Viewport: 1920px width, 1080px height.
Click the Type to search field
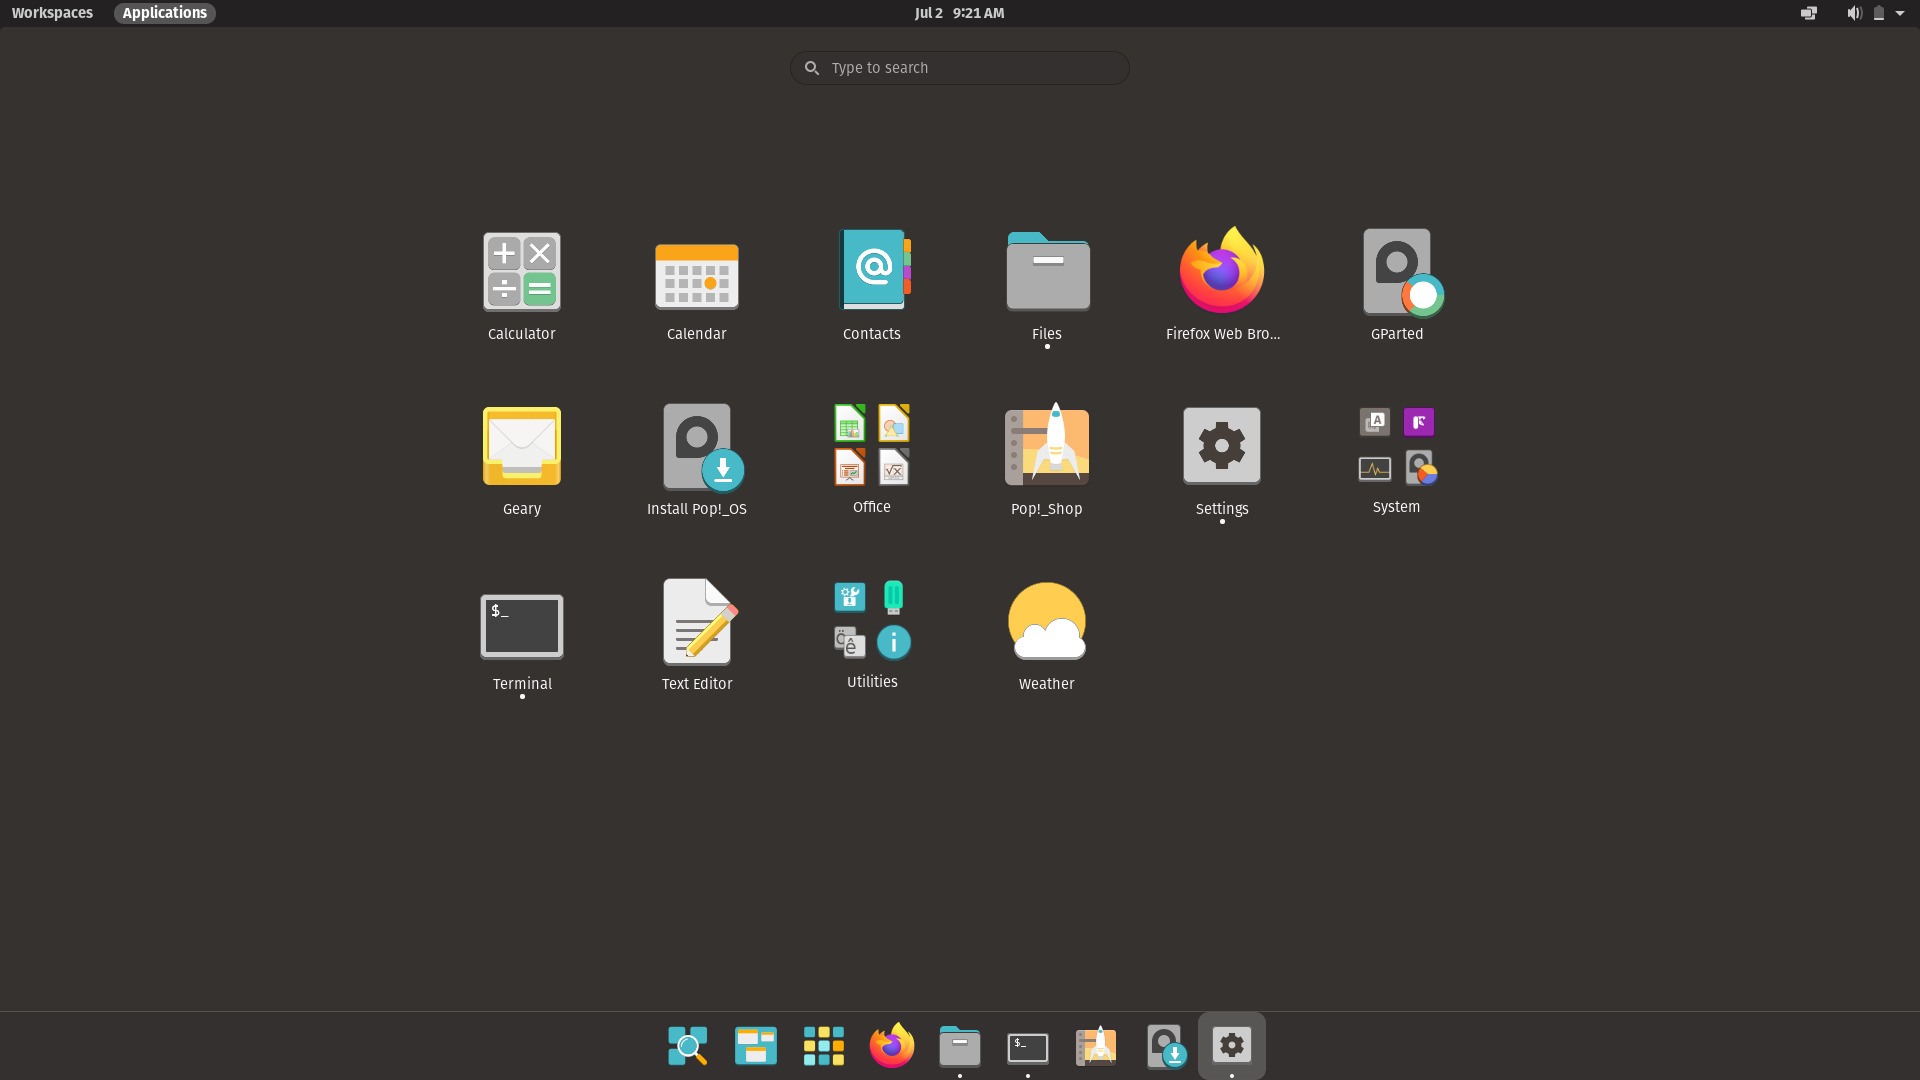pyautogui.click(x=959, y=67)
